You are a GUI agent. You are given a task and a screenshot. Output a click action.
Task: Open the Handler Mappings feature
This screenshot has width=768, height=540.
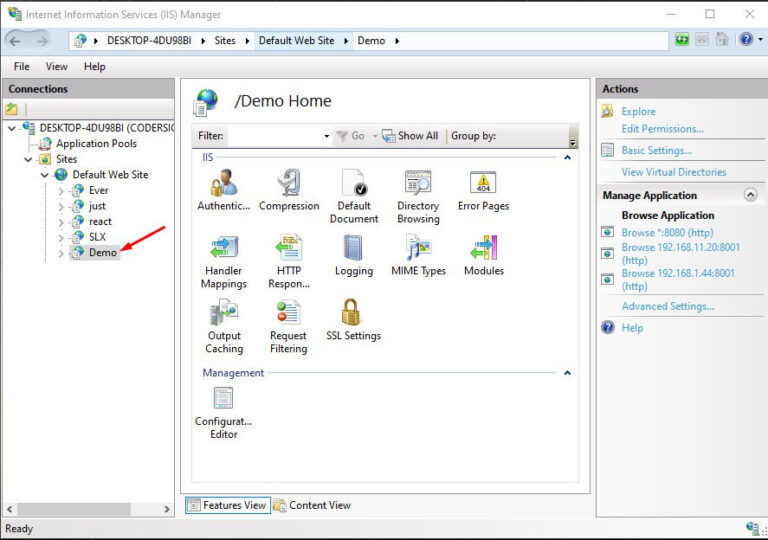tap(224, 262)
